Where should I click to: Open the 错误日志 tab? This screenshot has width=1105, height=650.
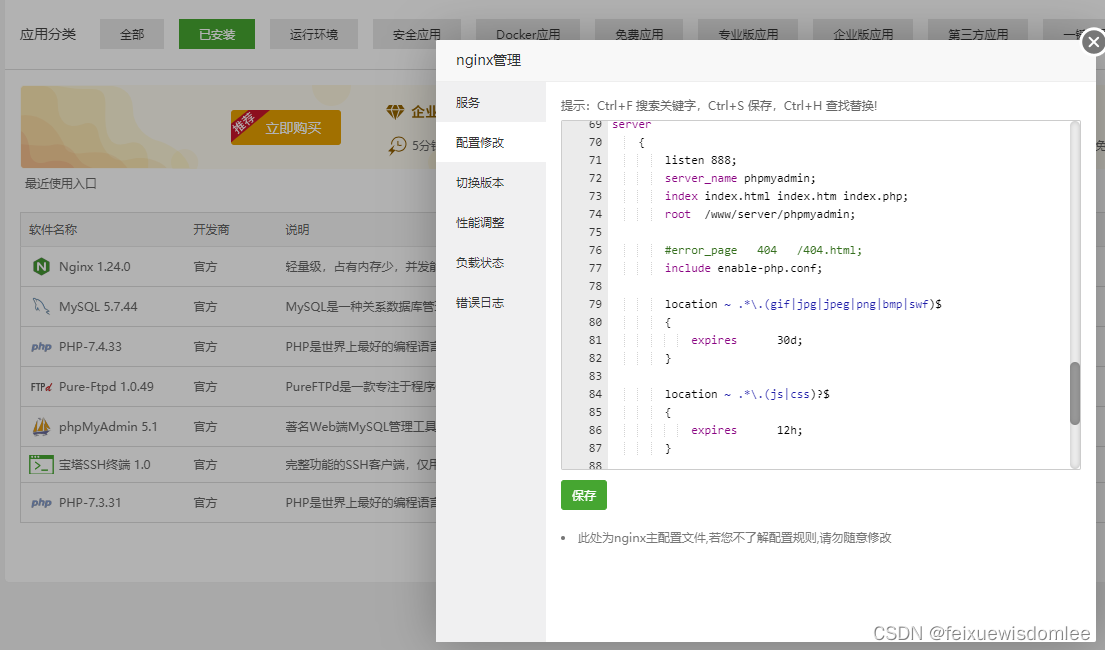point(490,302)
